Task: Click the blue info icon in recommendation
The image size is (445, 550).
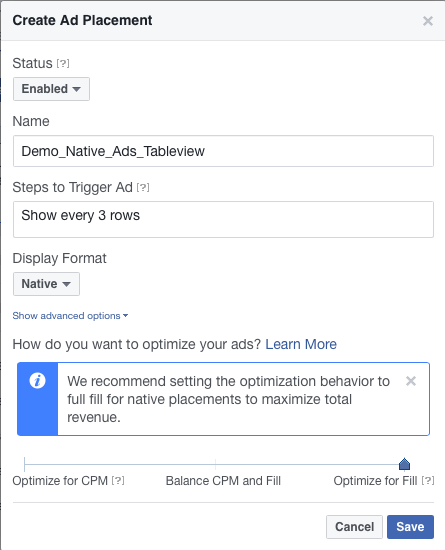Action: pos(38,380)
